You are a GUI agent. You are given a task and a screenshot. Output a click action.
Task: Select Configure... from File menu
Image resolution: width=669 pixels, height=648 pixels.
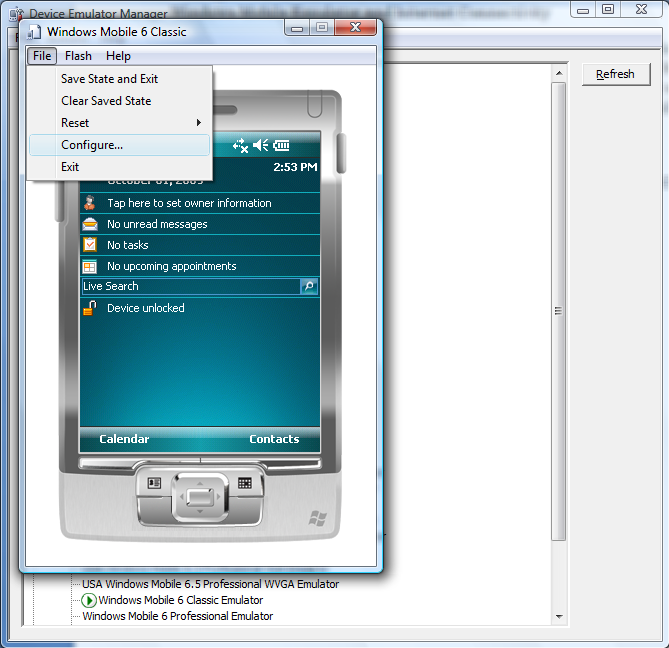coord(119,145)
